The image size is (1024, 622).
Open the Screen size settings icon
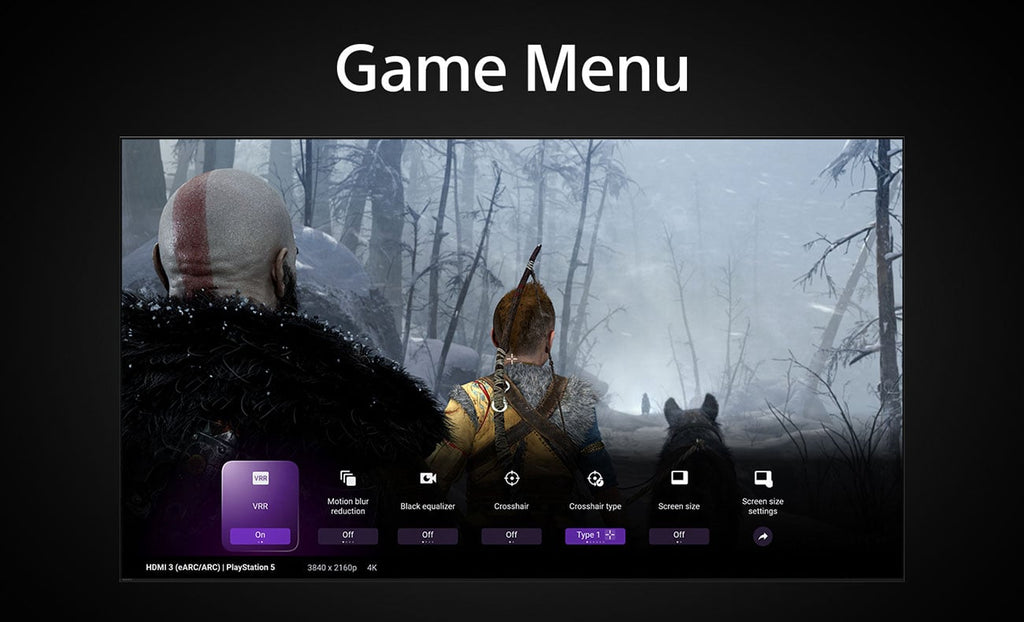763,478
